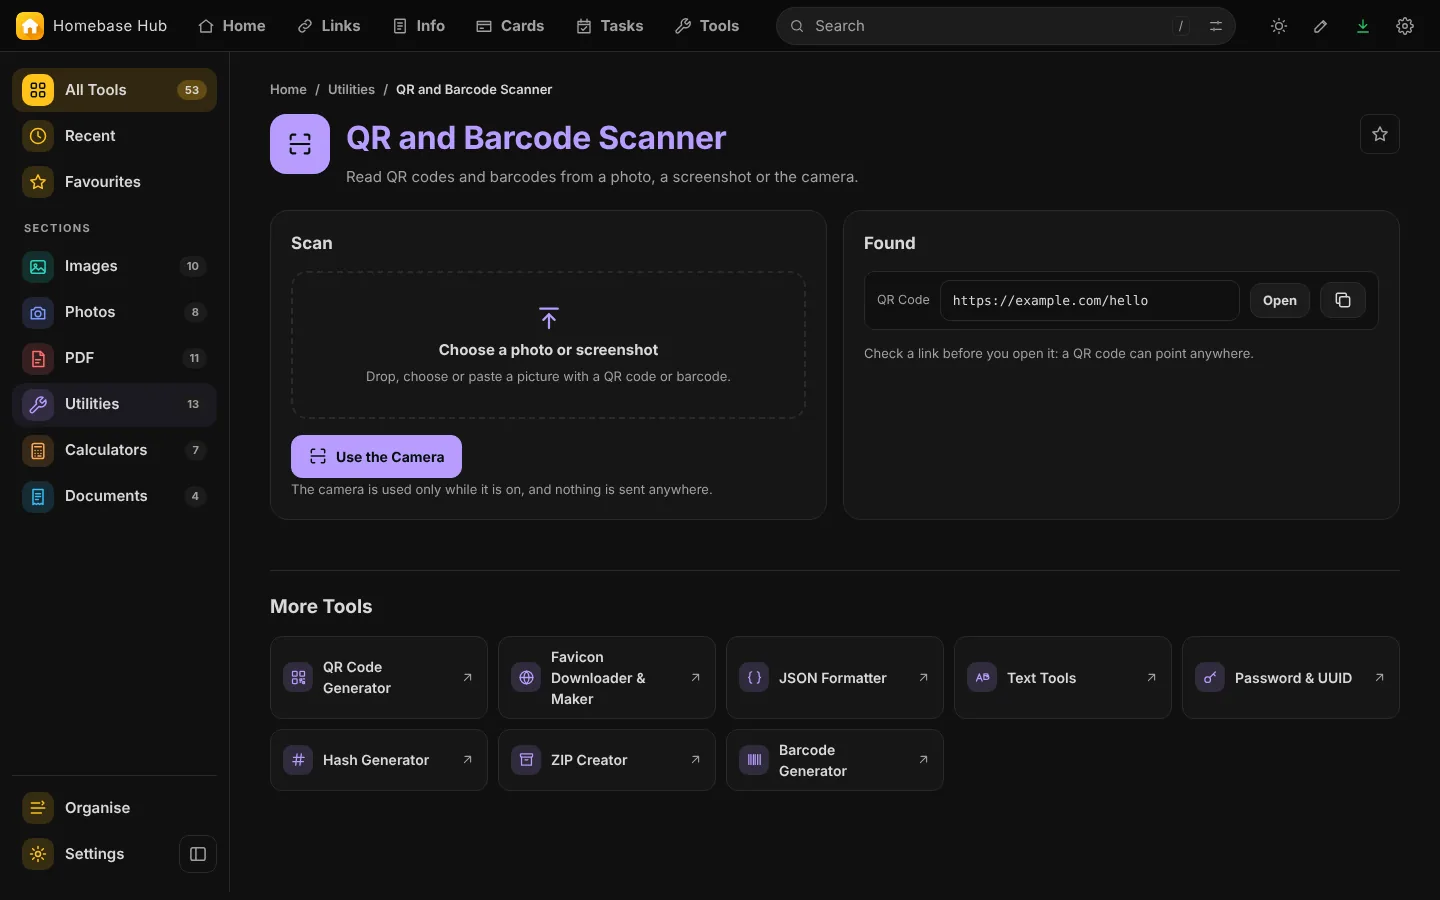Open Tasks in top navigation
The width and height of the screenshot is (1440, 900).
610,26
